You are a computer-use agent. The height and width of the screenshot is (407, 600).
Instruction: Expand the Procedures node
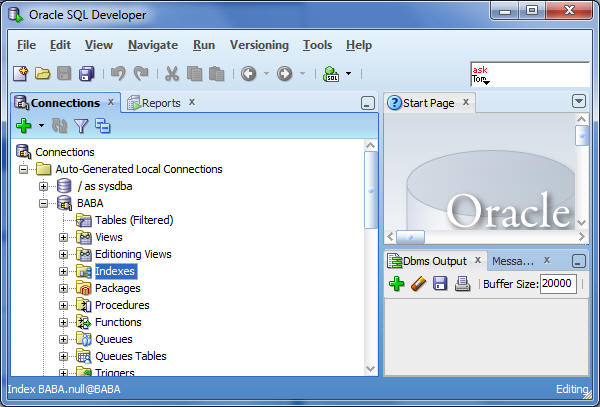64,305
